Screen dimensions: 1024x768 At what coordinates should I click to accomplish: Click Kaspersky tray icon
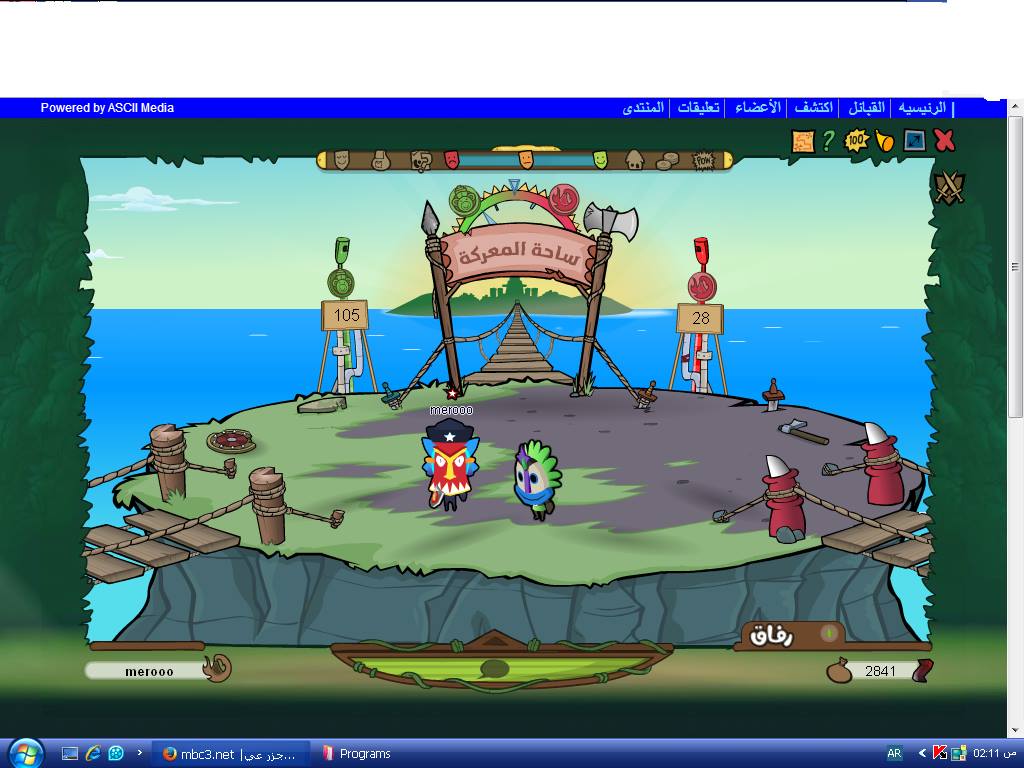point(940,753)
